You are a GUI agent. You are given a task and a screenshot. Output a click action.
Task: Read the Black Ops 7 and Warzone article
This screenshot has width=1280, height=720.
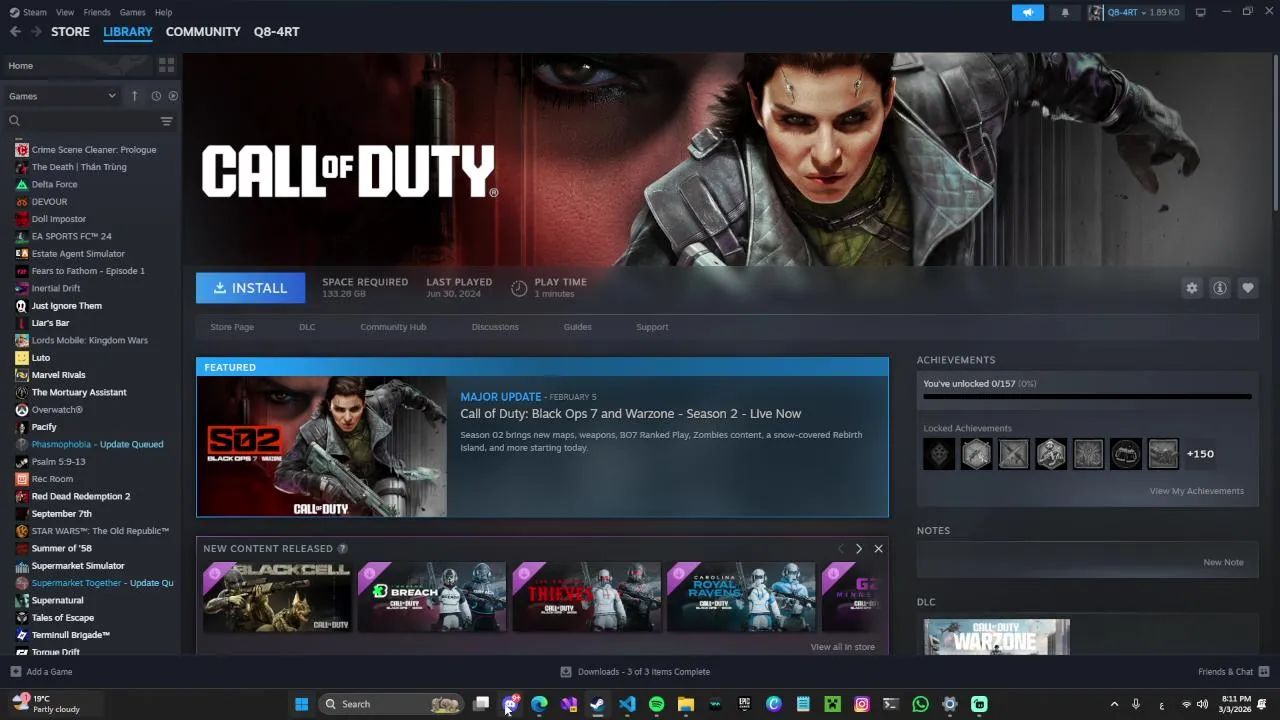[631, 414]
